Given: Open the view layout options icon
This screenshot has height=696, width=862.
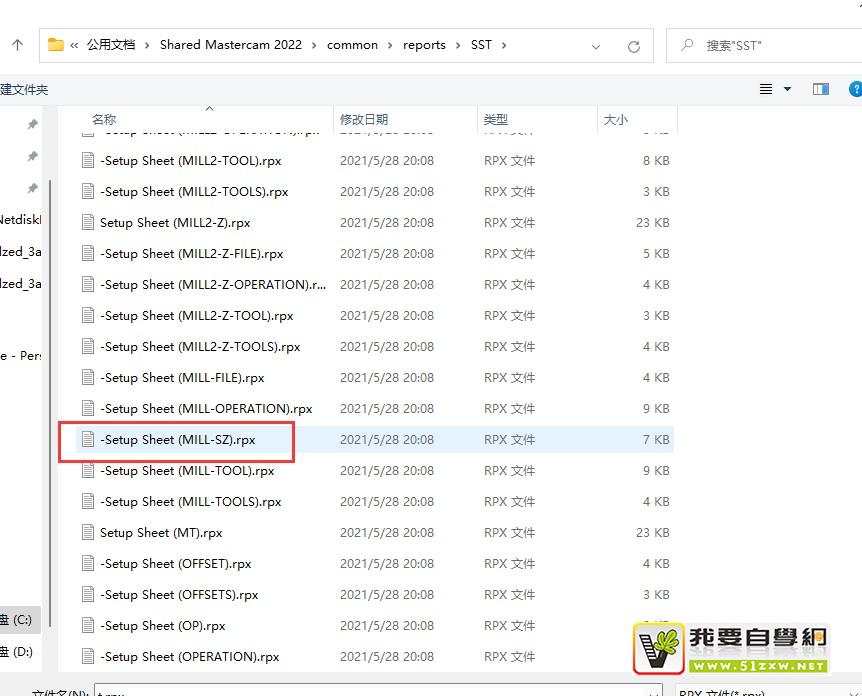Looking at the screenshot, I should [766, 89].
